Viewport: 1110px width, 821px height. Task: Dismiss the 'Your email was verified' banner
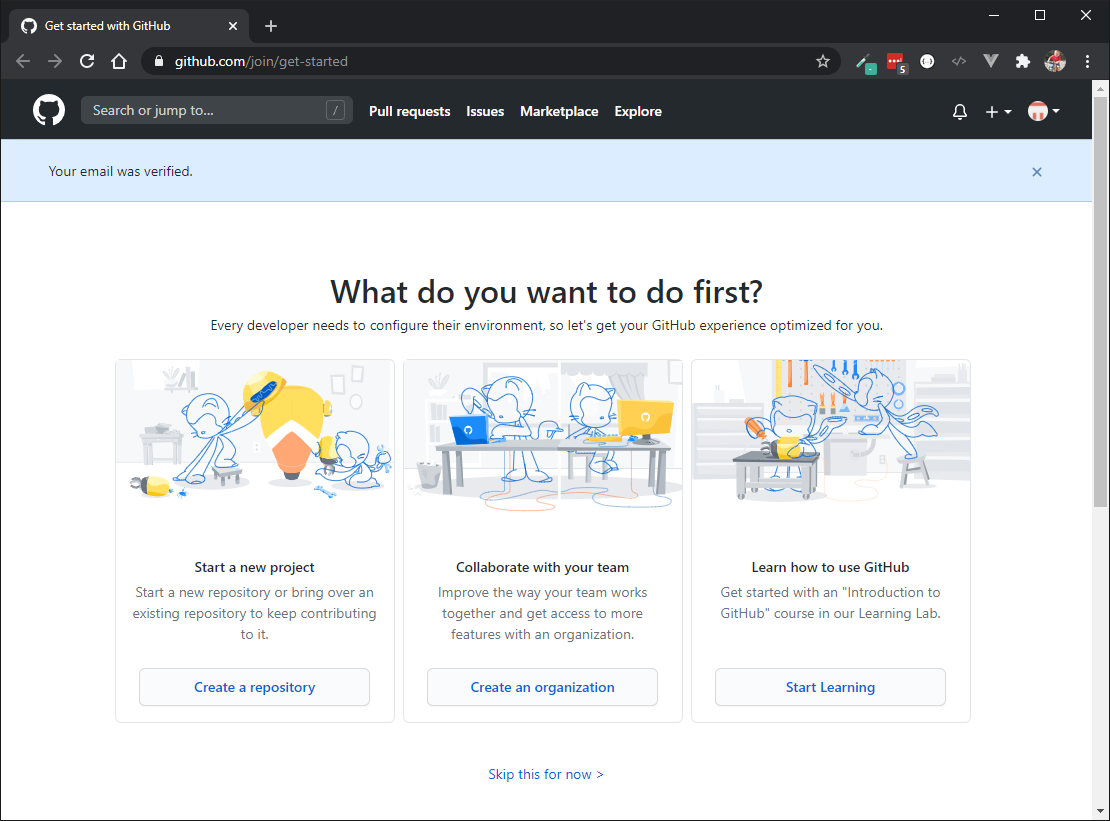[1036, 172]
